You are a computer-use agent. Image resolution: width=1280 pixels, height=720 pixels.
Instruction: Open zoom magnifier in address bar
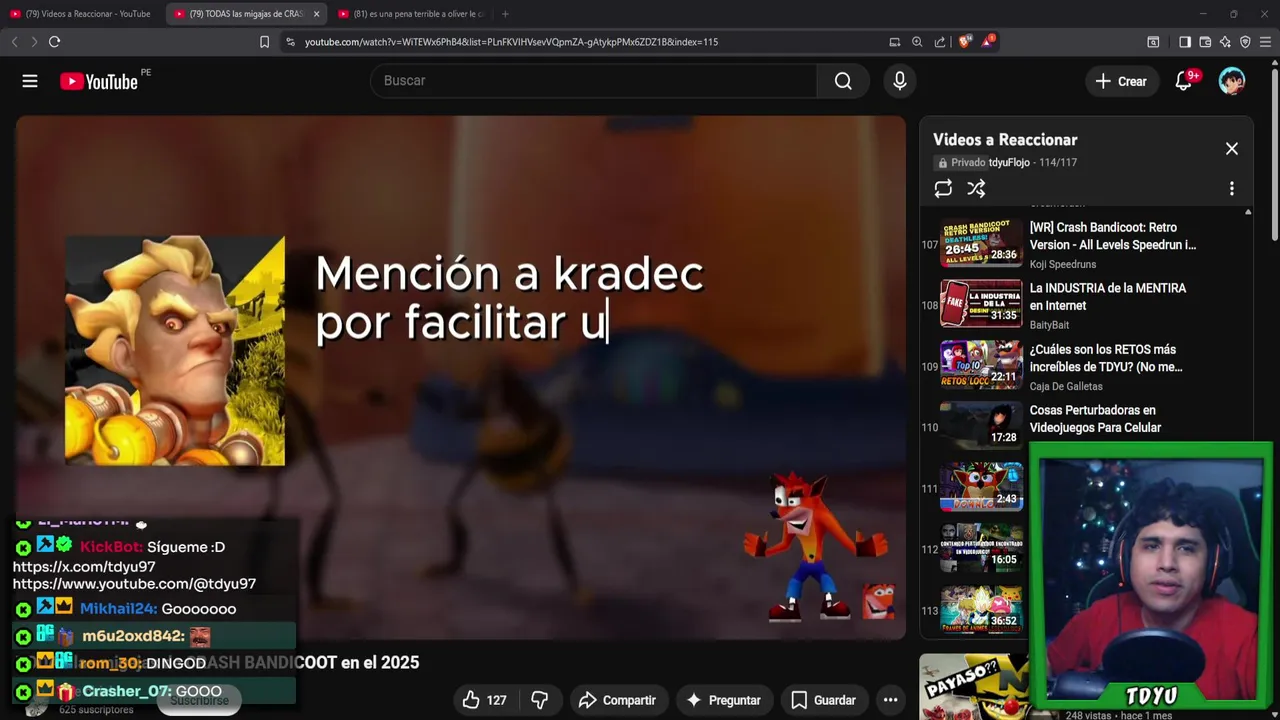tap(917, 42)
